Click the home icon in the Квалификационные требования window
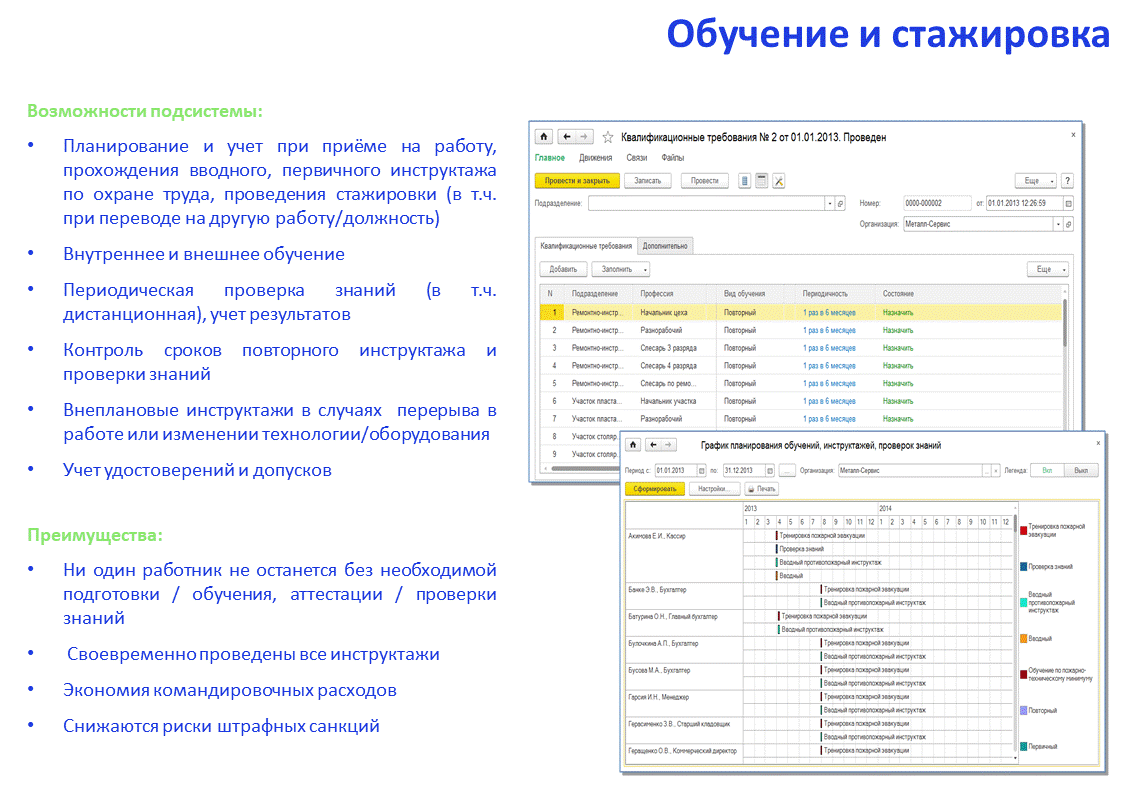This screenshot has width=1123, height=794. coord(544,137)
